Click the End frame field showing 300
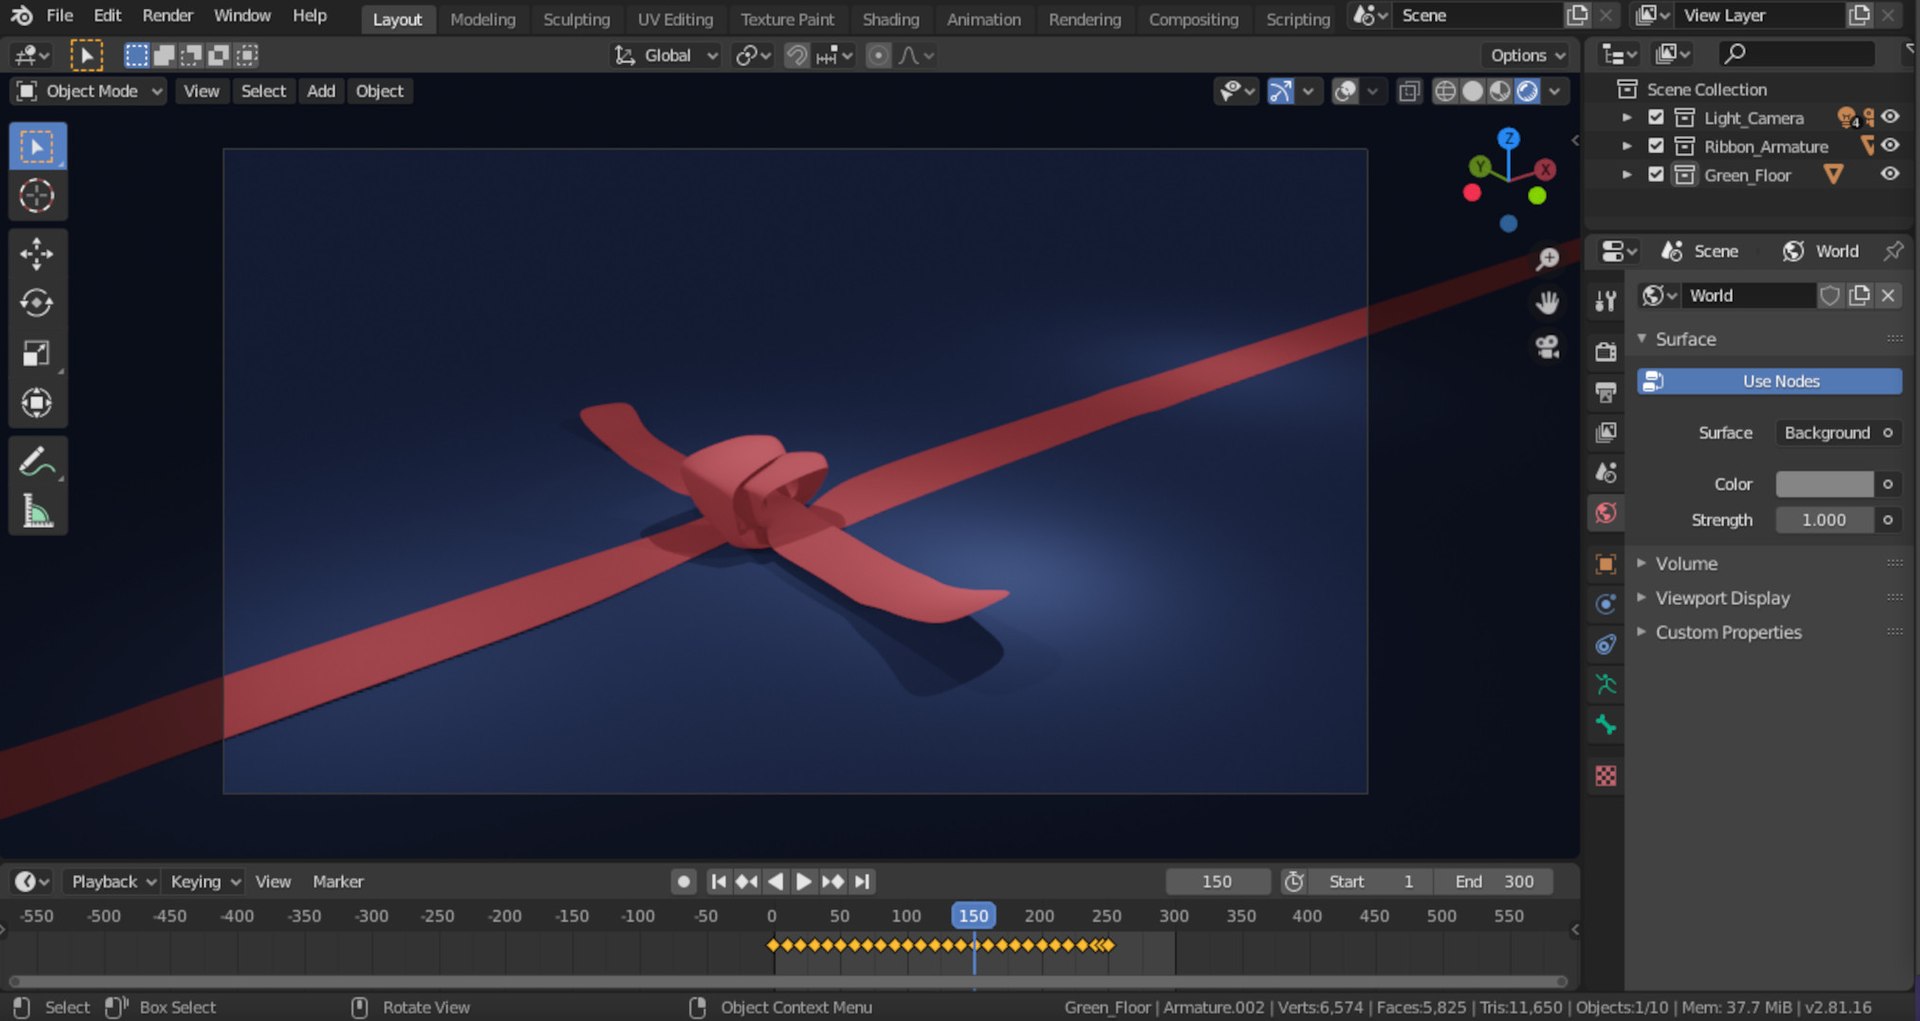This screenshot has width=1920, height=1021. click(x=1493, y=881)
